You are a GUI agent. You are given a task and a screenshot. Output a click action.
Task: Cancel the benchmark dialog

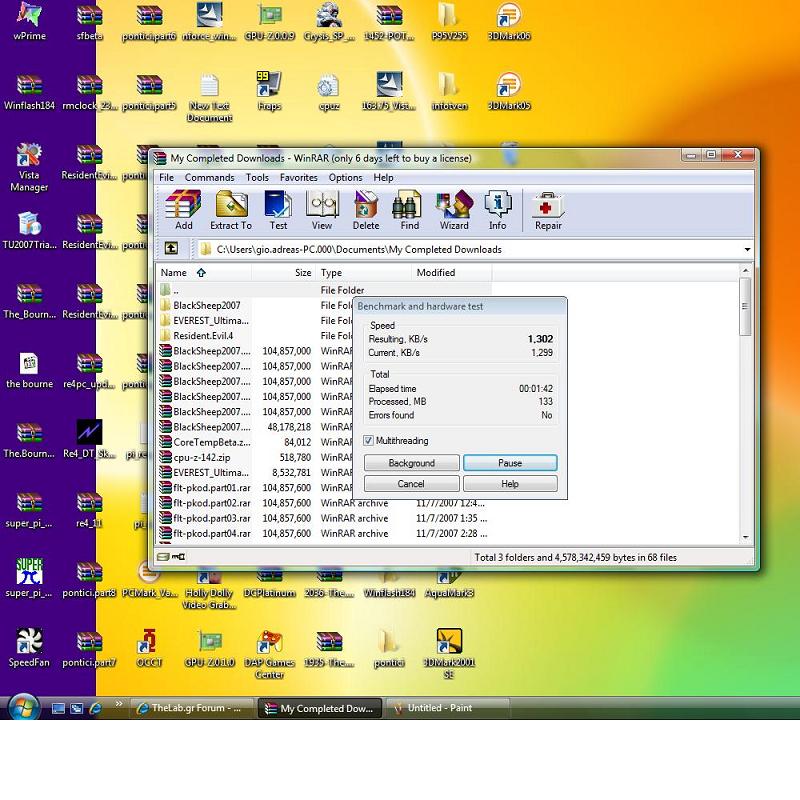(411, 483)
